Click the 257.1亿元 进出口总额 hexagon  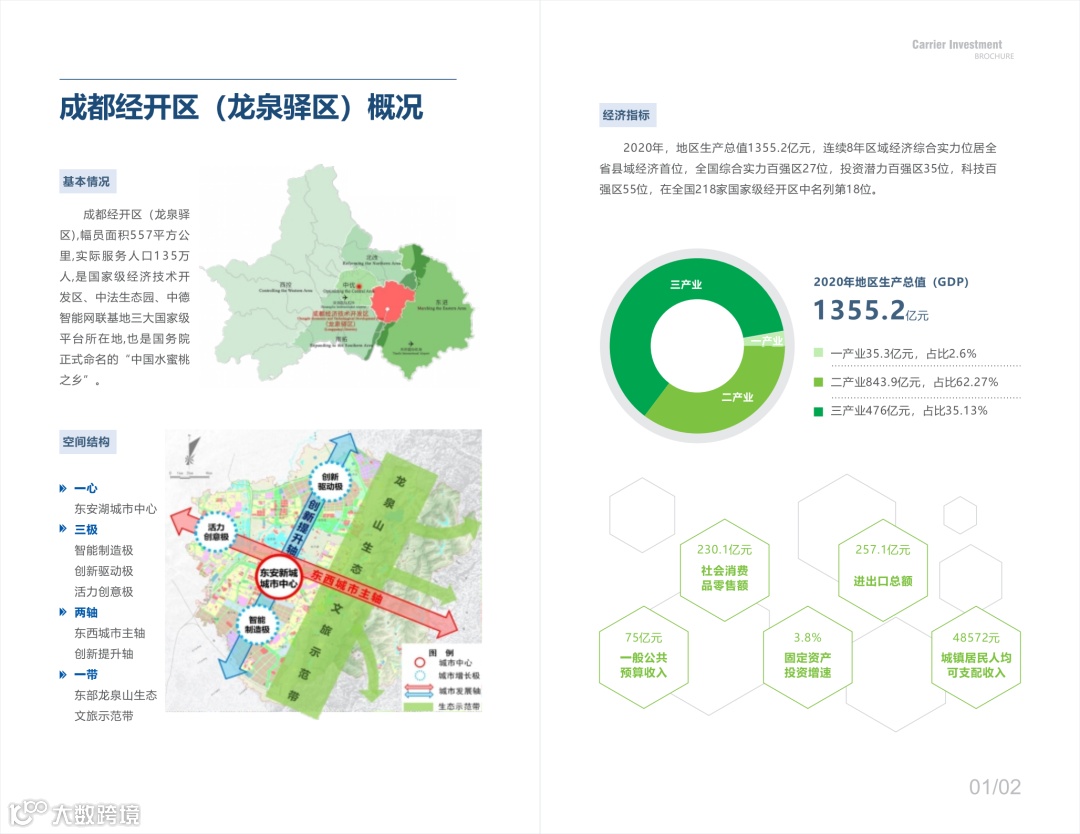coord(882,570)
